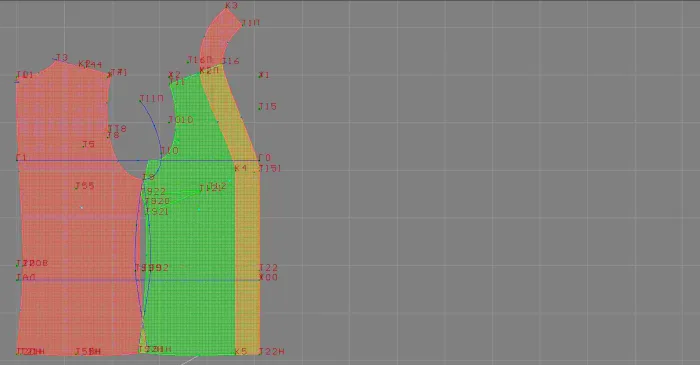This screenshot has height=365, width=700.
Task: Select point X2 on front shoulder
Action: (x=174, y=75)
